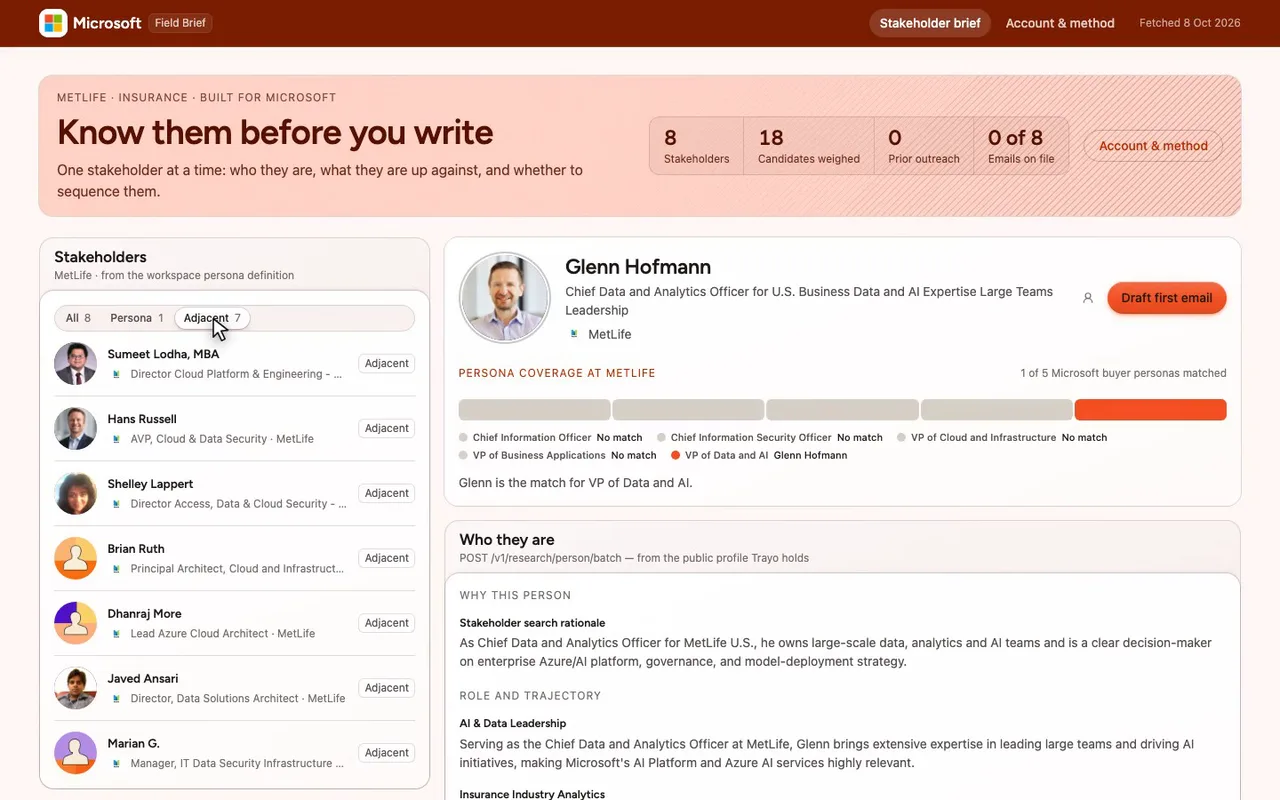Click Adjacent tag on Sumeet Lodha's row
Screen dimensions: 1280x800
[x=387, y=364]
